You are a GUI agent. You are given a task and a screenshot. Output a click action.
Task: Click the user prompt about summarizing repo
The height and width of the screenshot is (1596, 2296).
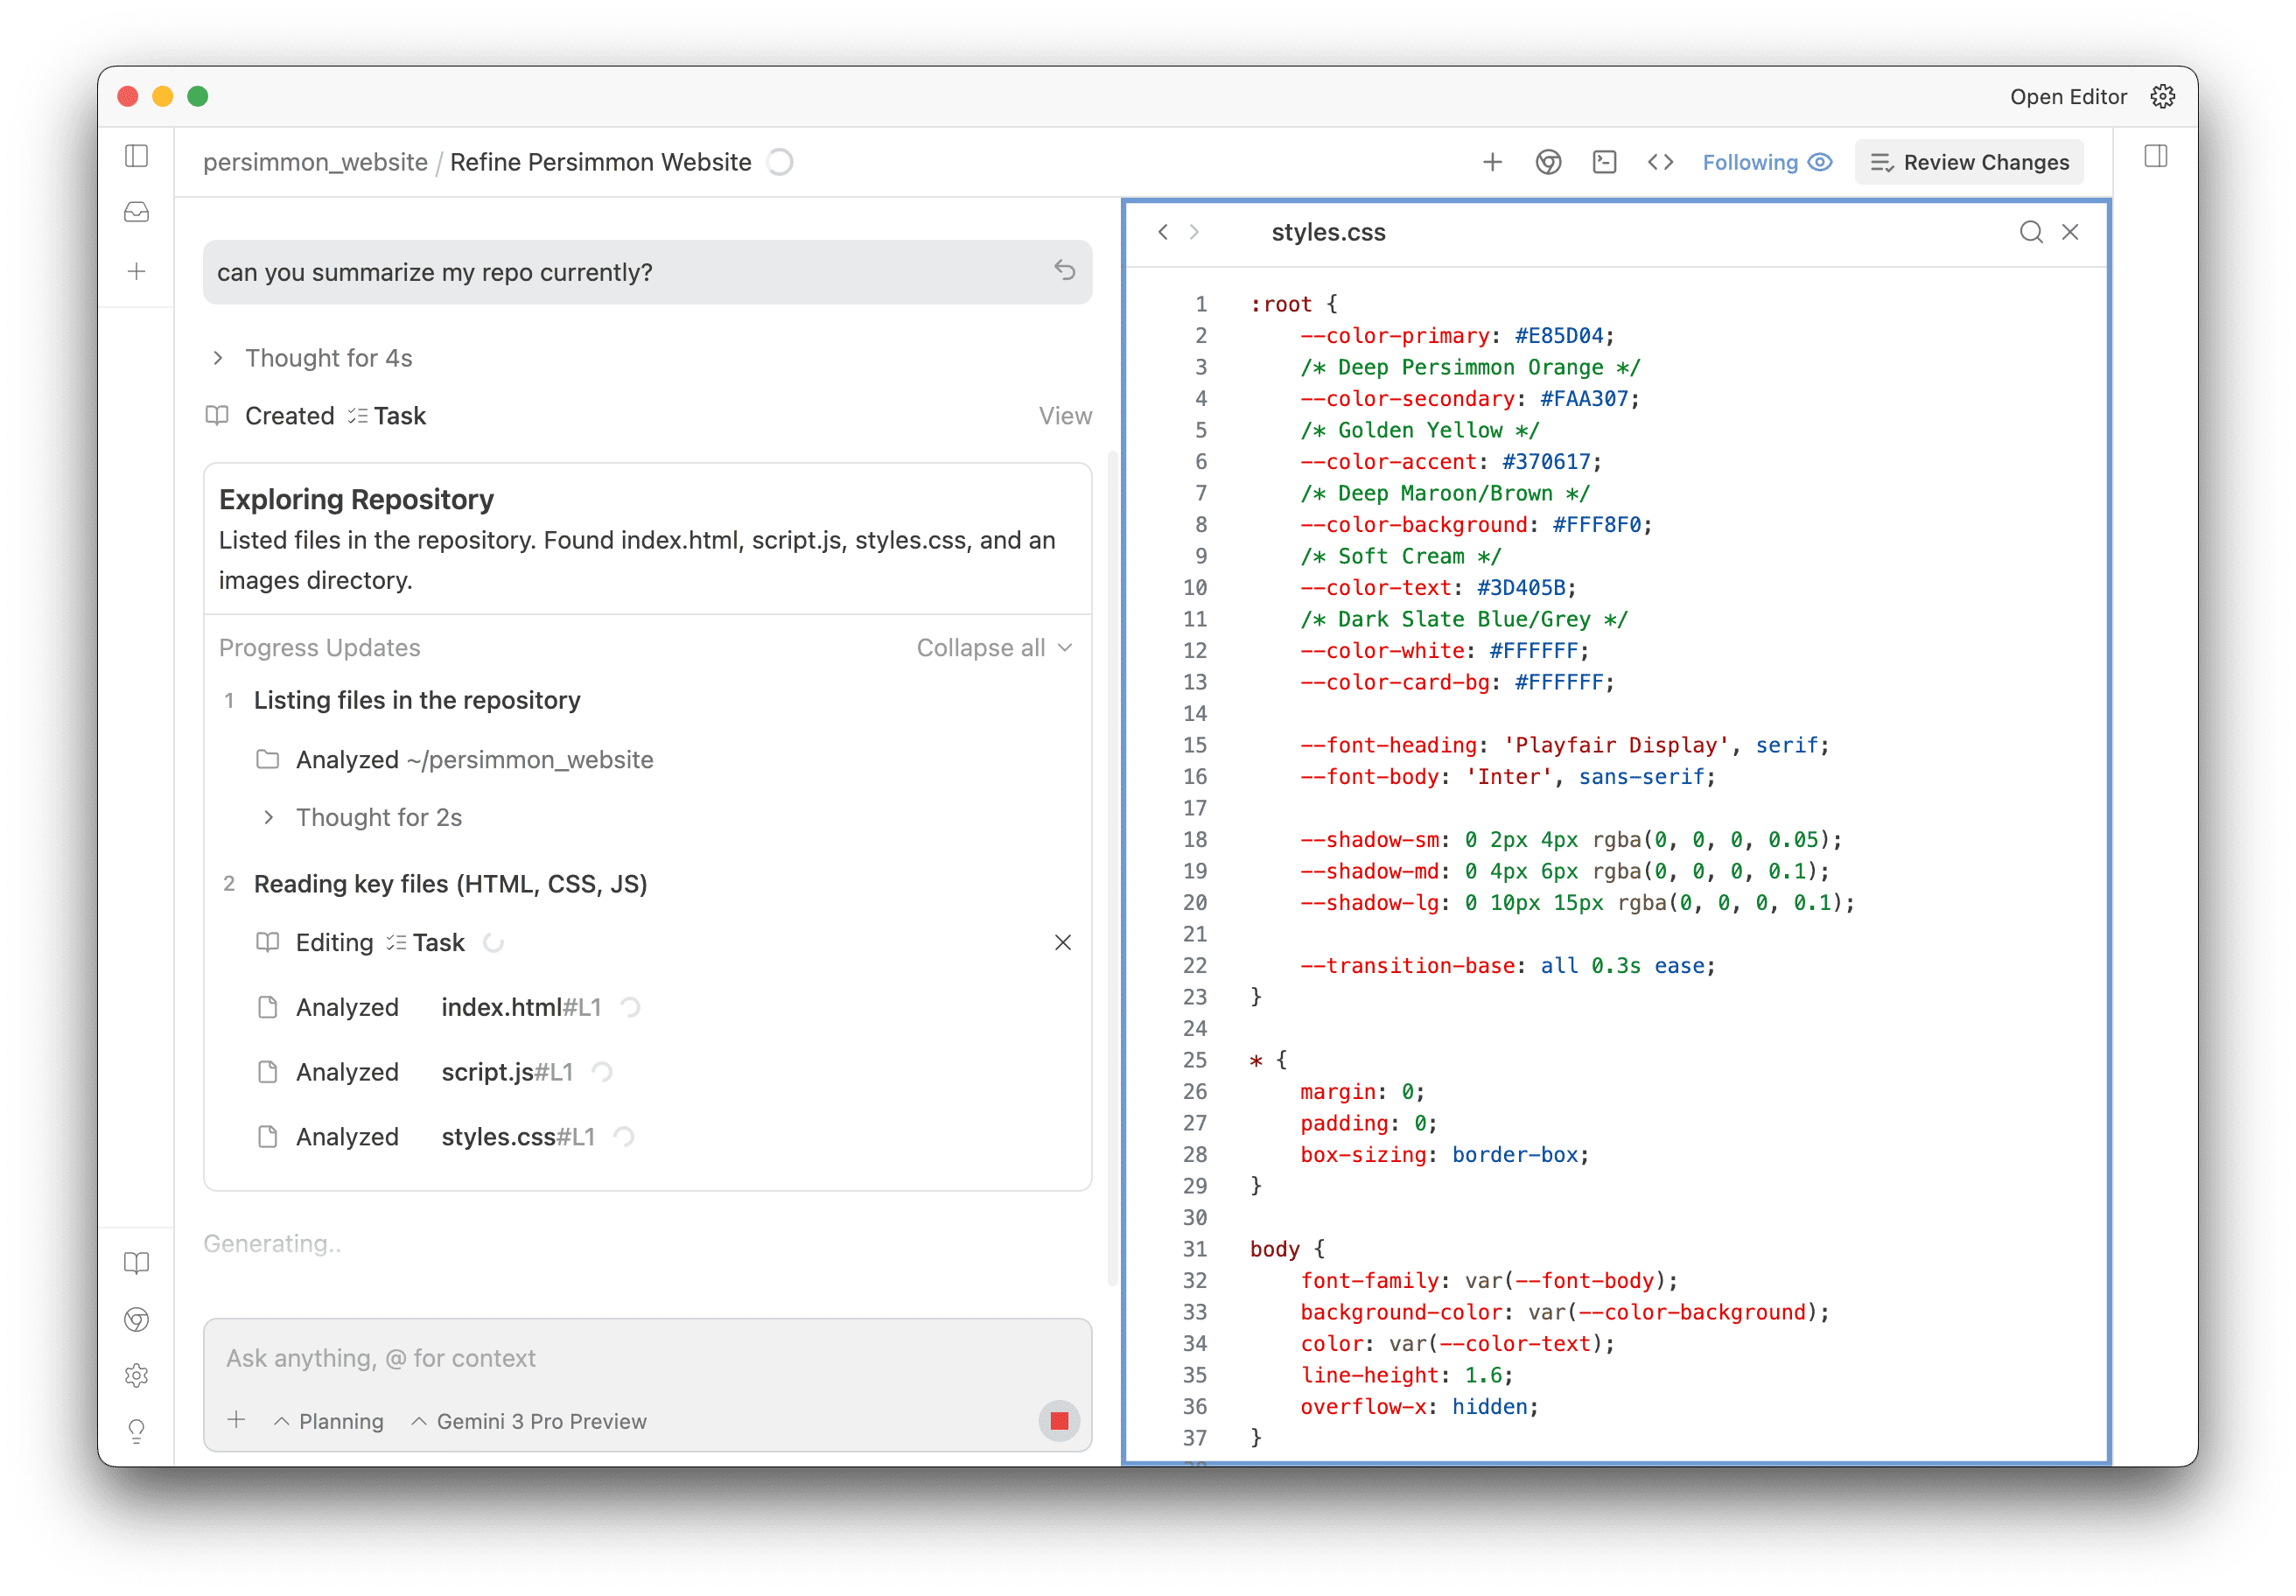(x=647, y=271)
